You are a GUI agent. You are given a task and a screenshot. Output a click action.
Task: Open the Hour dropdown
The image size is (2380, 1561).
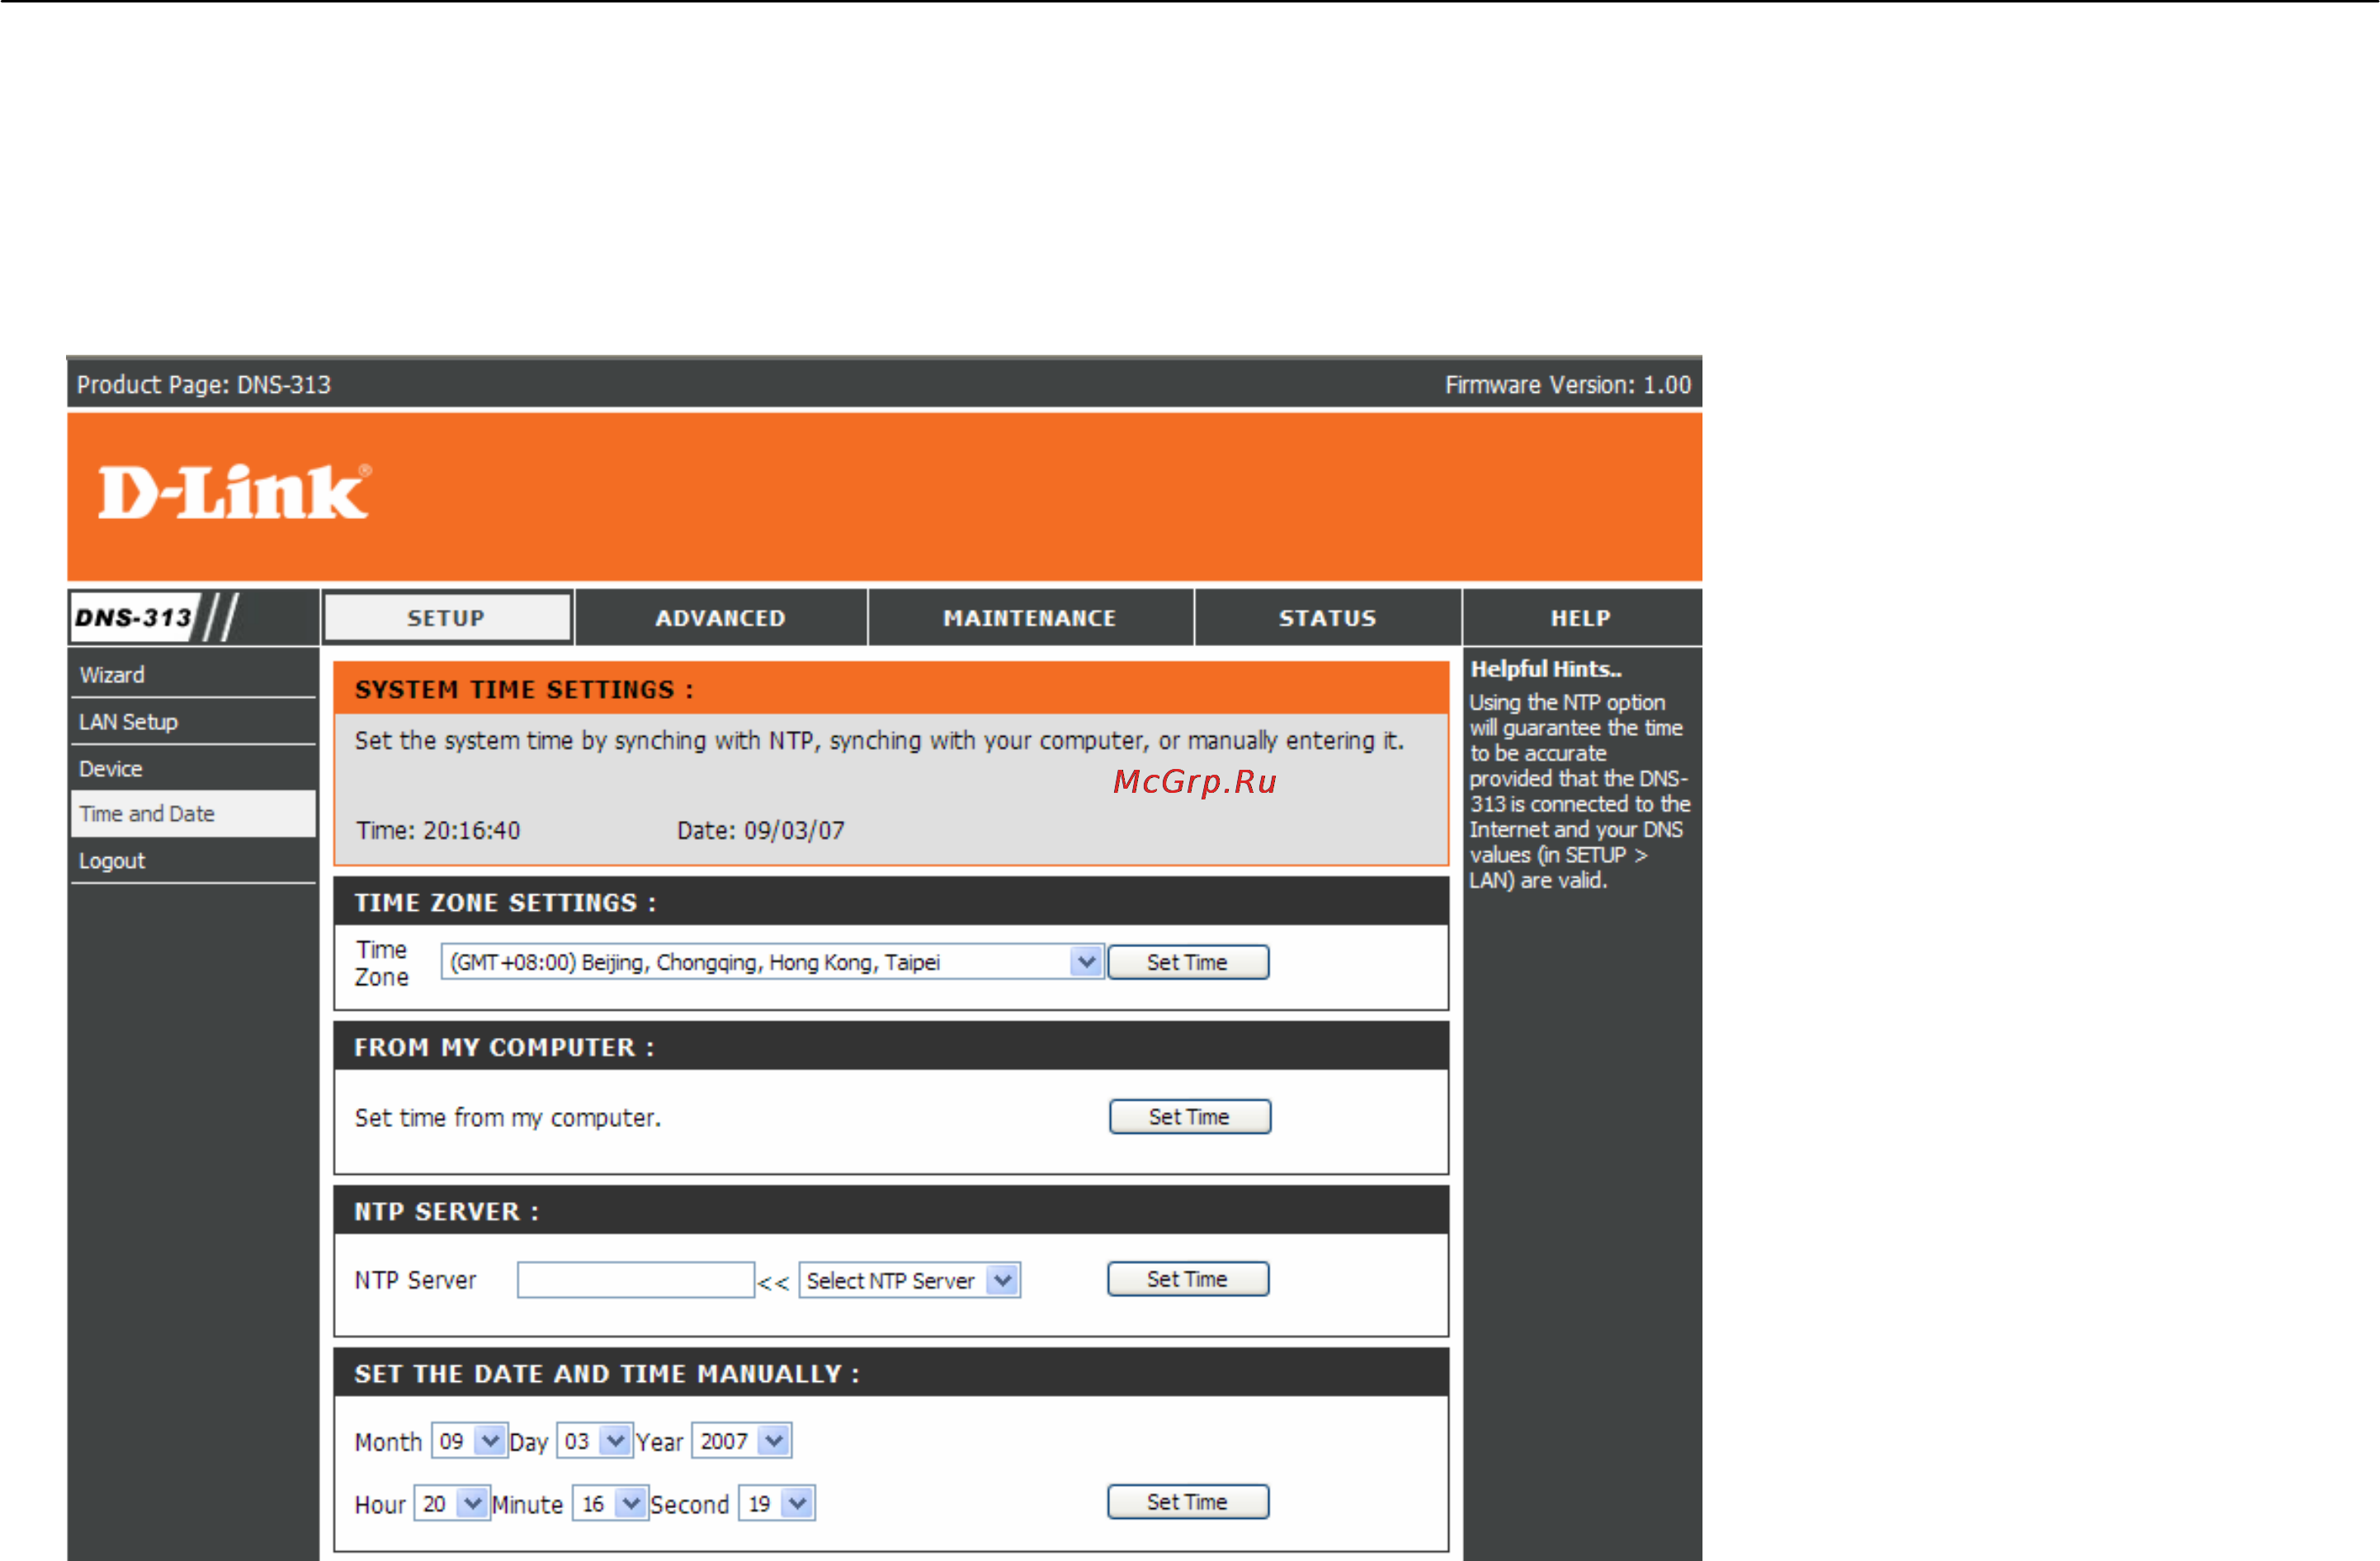point(452,1503)
